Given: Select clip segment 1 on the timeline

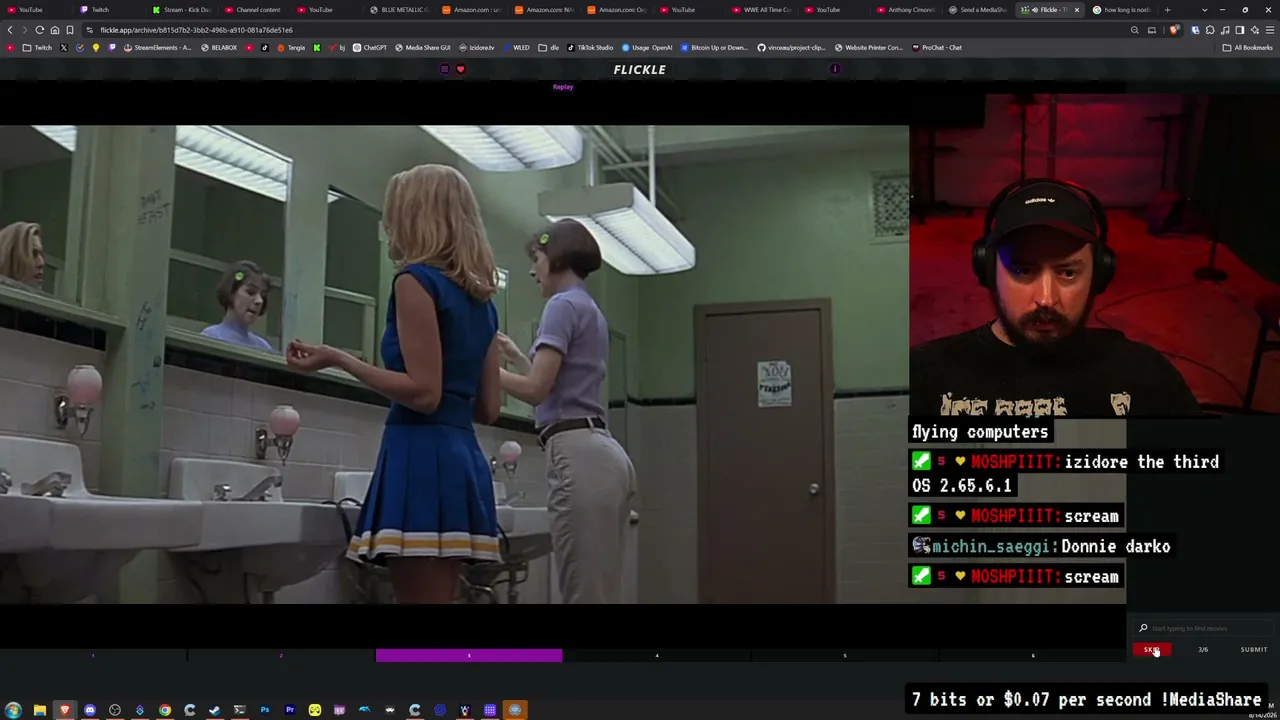Looking at the screenshot, I should pos(93,656).
